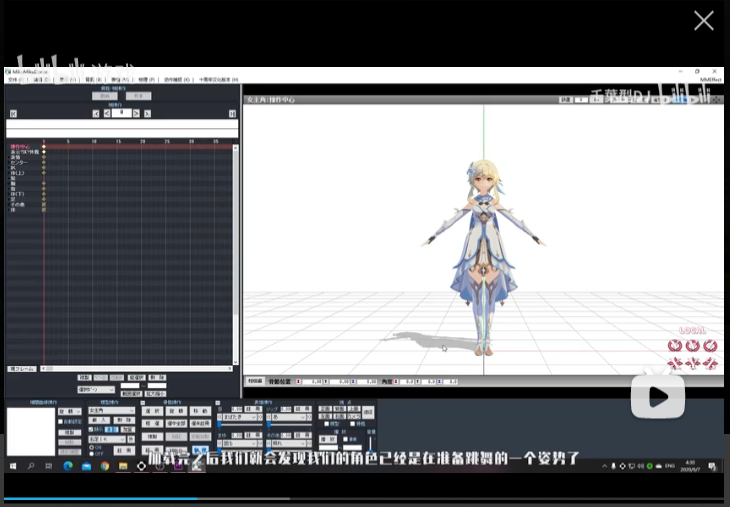The height and width of the screenshot is (507, 730).
Task: Open the 动作捕捉 (K) menu
Action: pos(177,80)
